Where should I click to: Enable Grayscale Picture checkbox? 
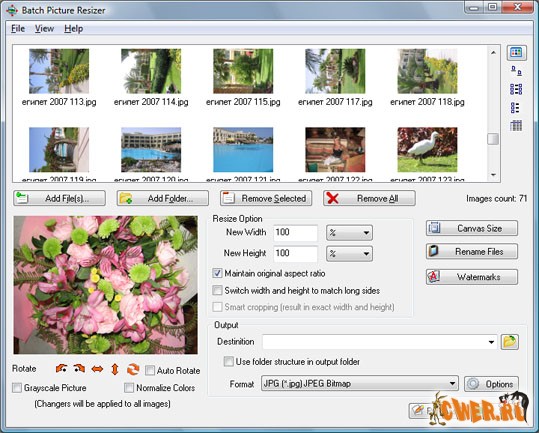[17, 388]
